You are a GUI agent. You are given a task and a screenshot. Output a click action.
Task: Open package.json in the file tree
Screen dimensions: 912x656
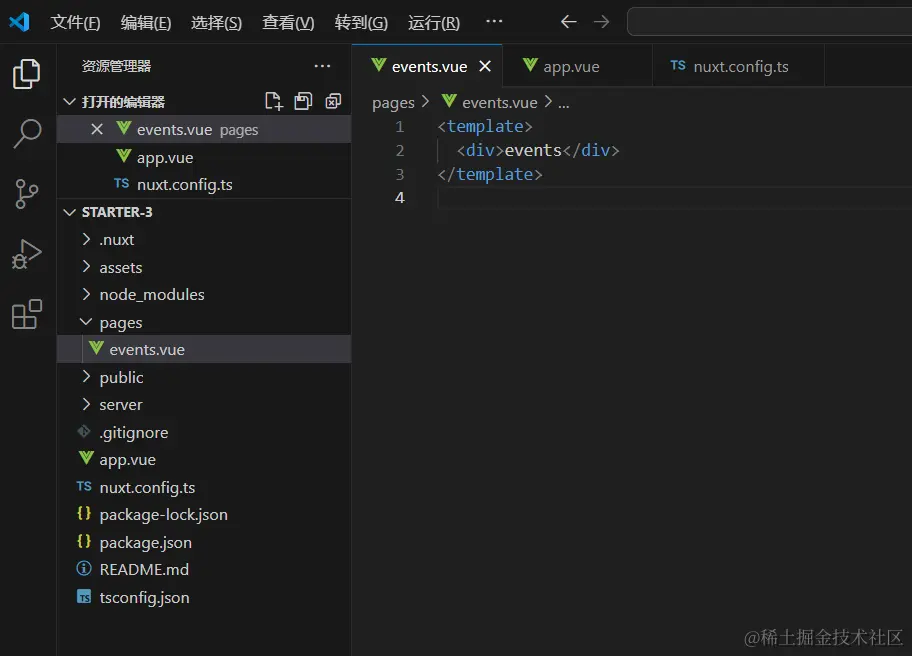click(x=204, y=542)
